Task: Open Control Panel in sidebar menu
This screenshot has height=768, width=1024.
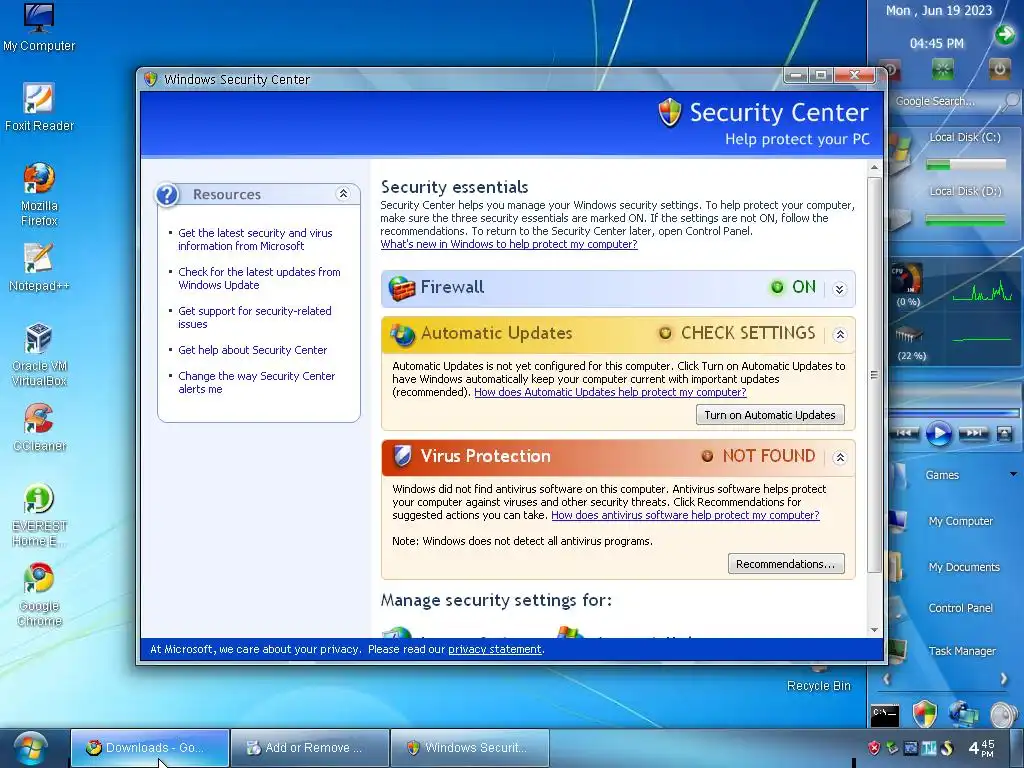Action: pos(960,608)
